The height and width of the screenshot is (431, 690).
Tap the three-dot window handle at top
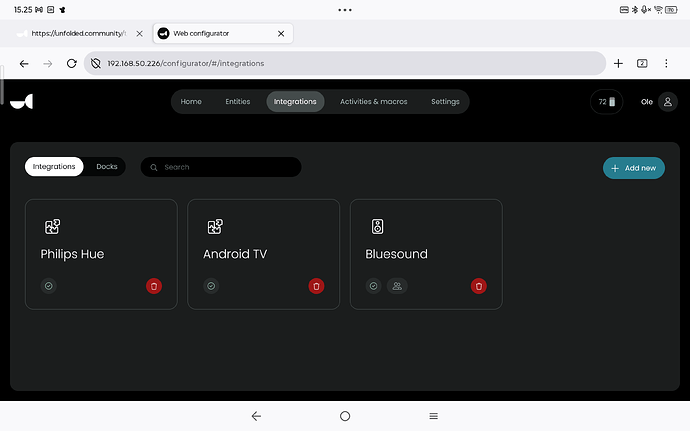(x=345, y=10)
